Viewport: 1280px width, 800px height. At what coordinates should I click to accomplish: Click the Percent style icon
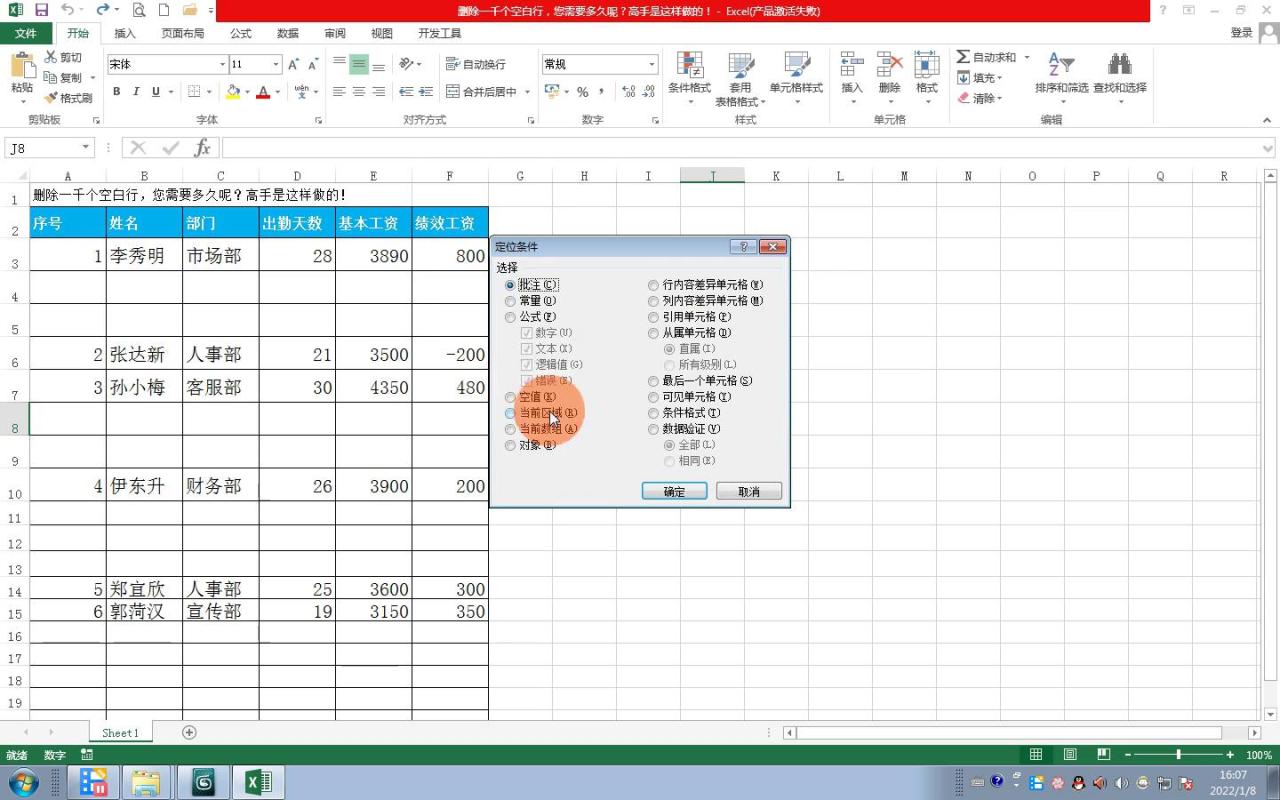coord(583,91)
